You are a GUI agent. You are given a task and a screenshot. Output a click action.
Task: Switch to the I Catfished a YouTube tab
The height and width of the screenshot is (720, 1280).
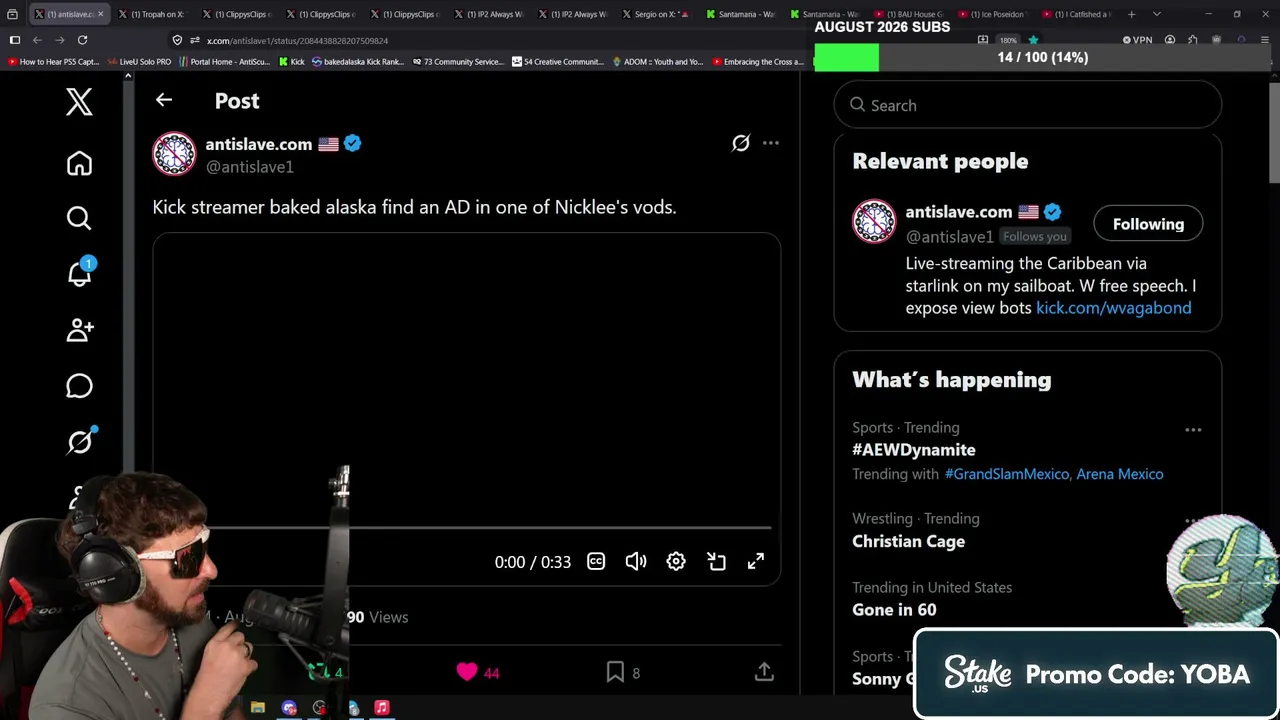(1078, 14)
